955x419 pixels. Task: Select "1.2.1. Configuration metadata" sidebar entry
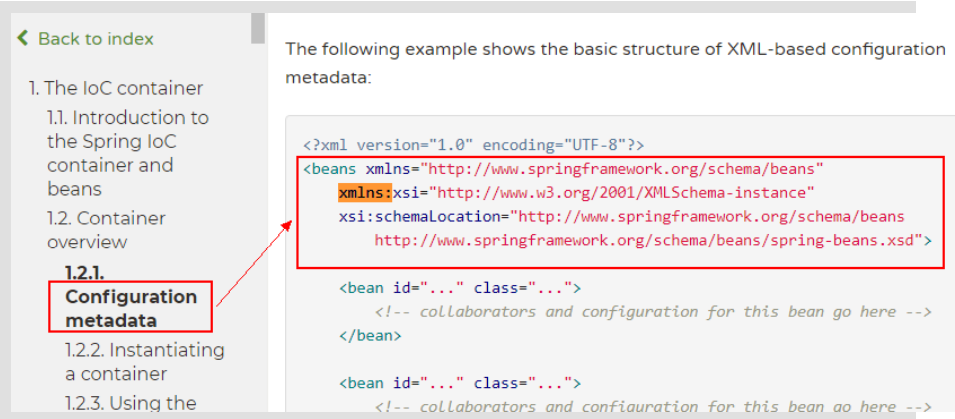tap(131, 297)
